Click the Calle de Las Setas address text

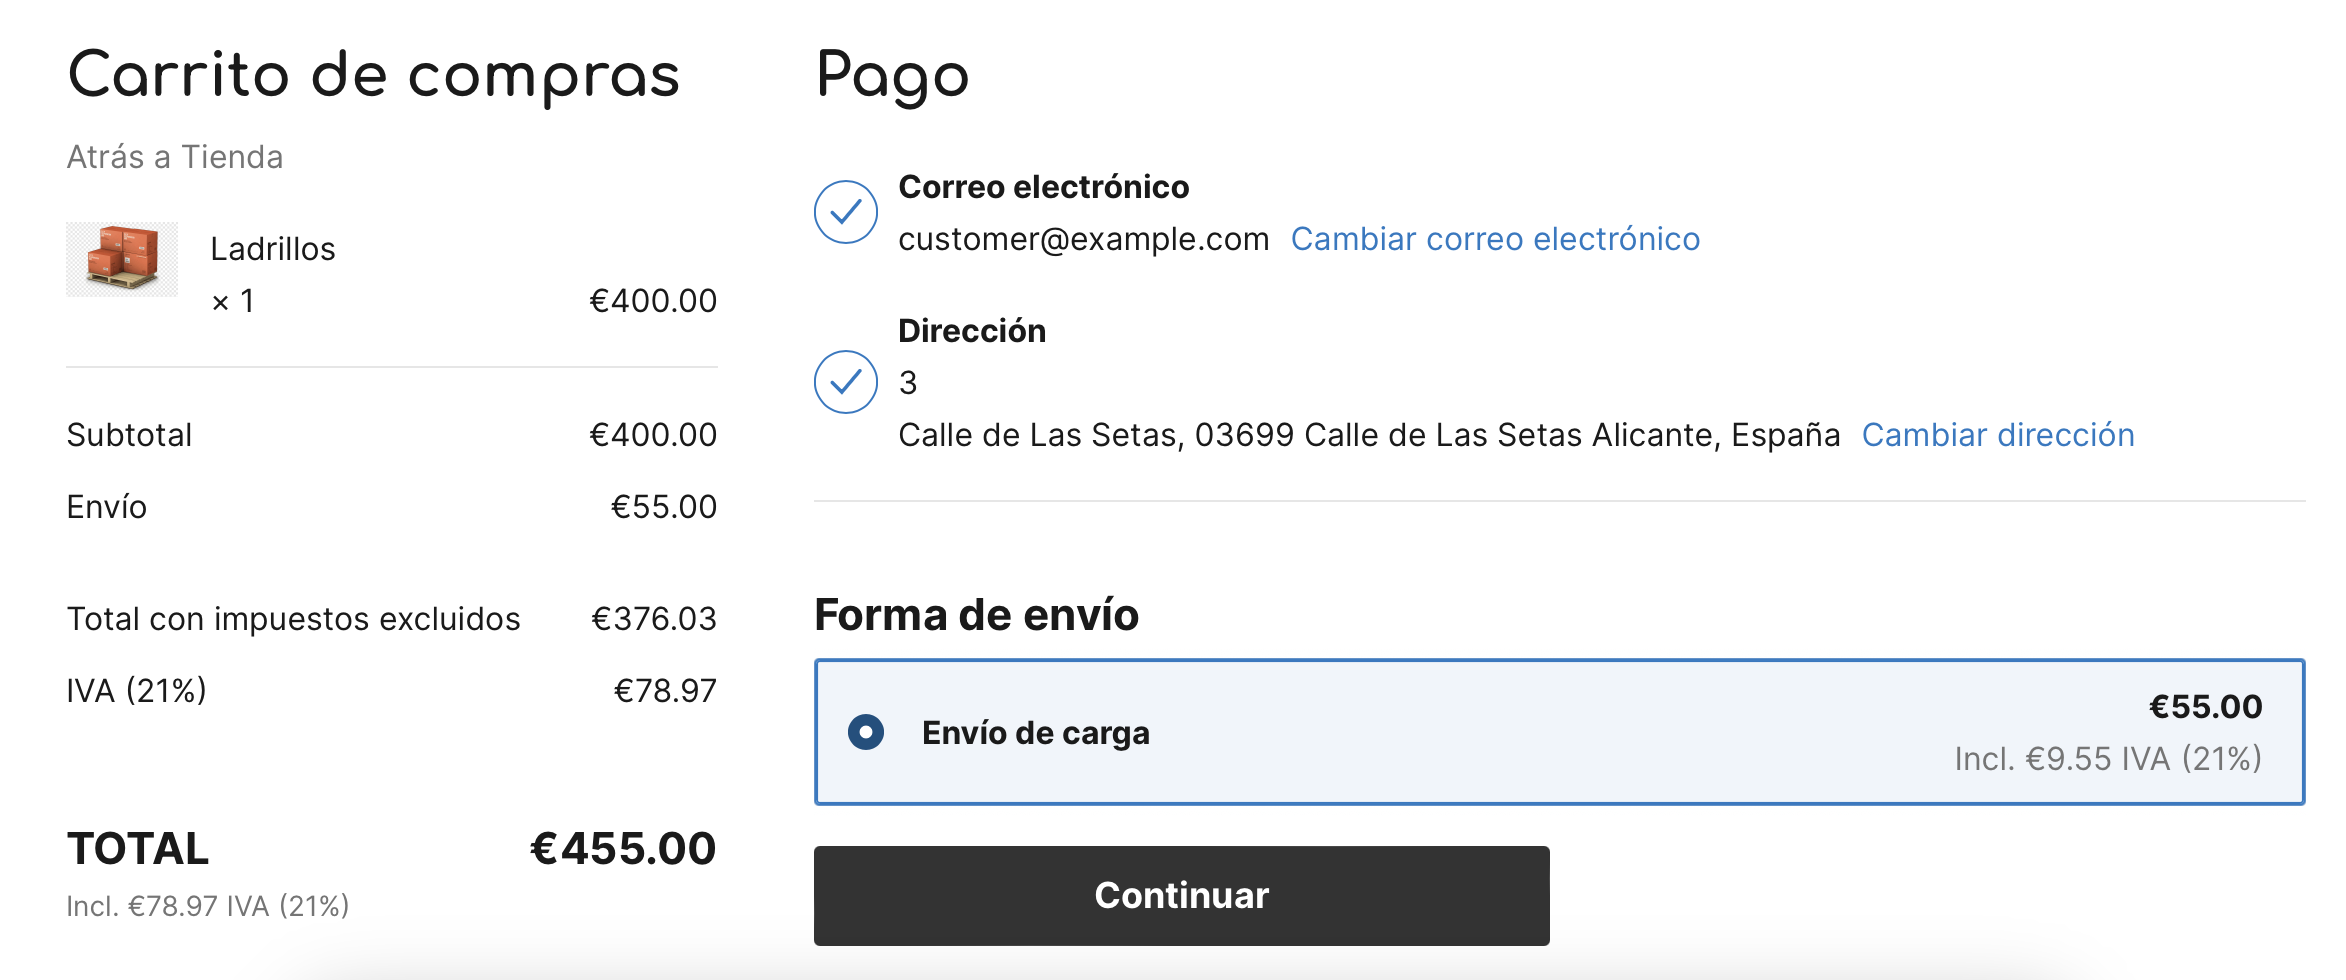pos(1369,435)
